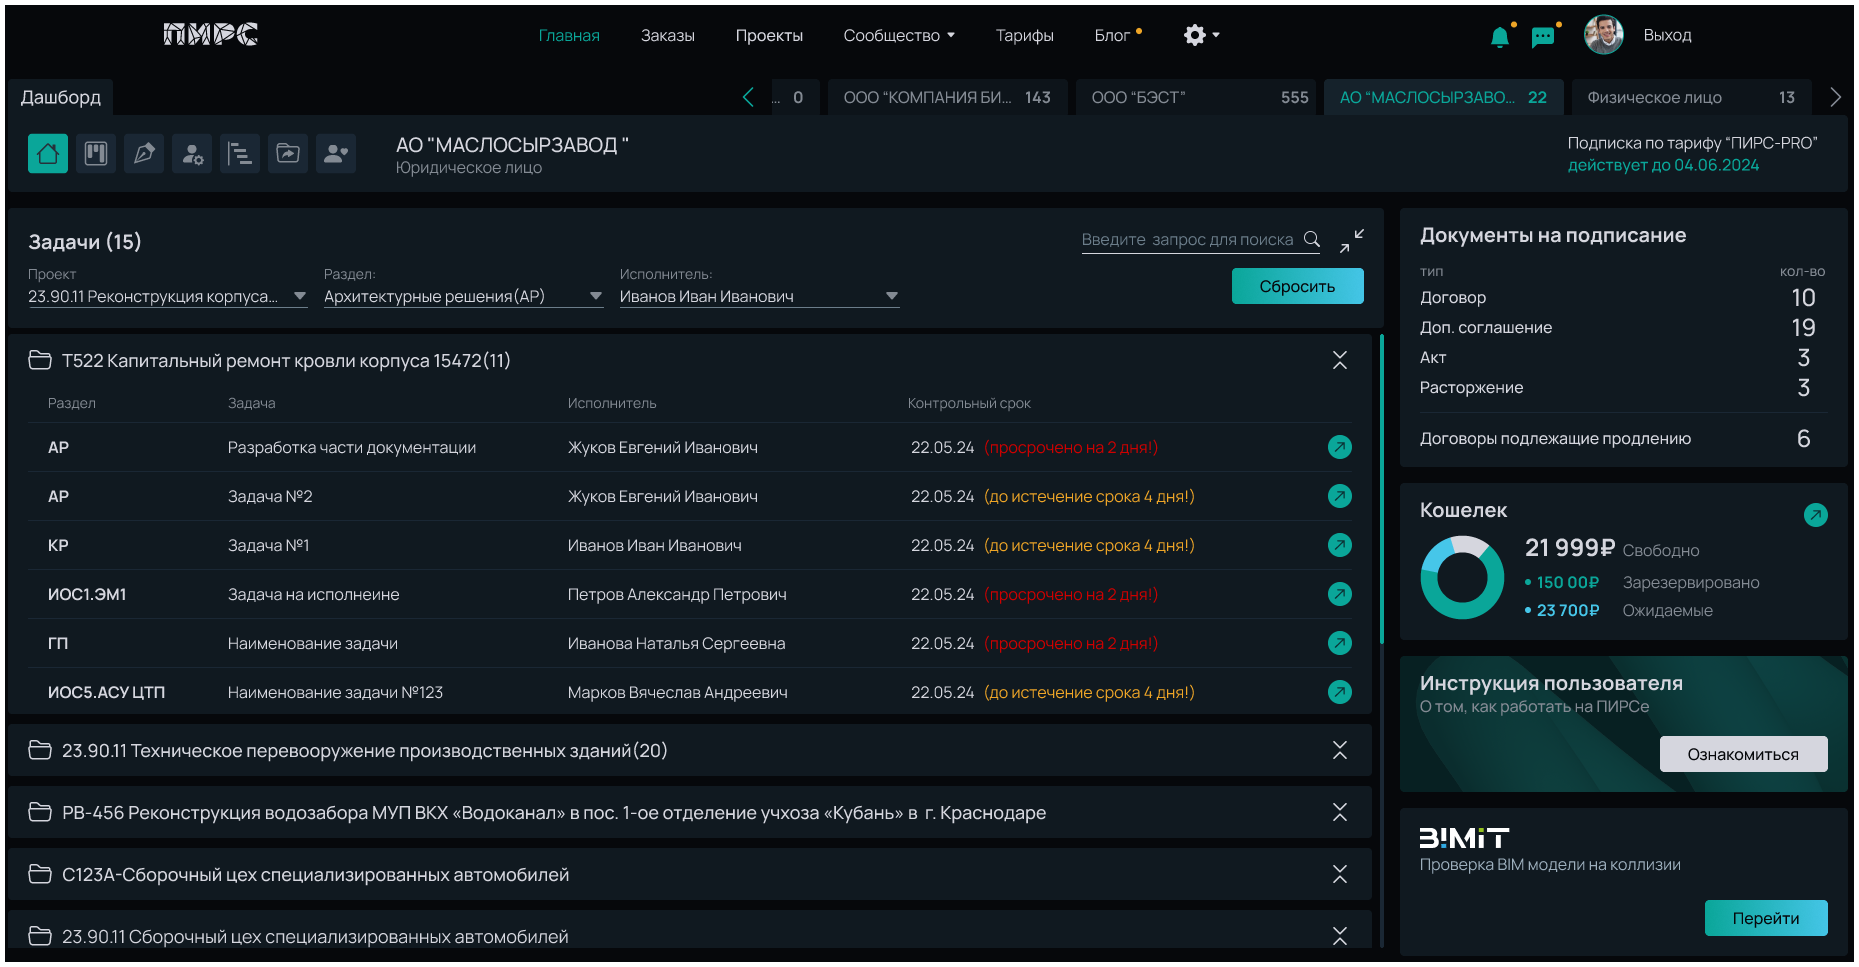This screenshot has width=1859, height=967.
Task: Click the tasks list vertical scrollbar
Action: (1381, 490)
